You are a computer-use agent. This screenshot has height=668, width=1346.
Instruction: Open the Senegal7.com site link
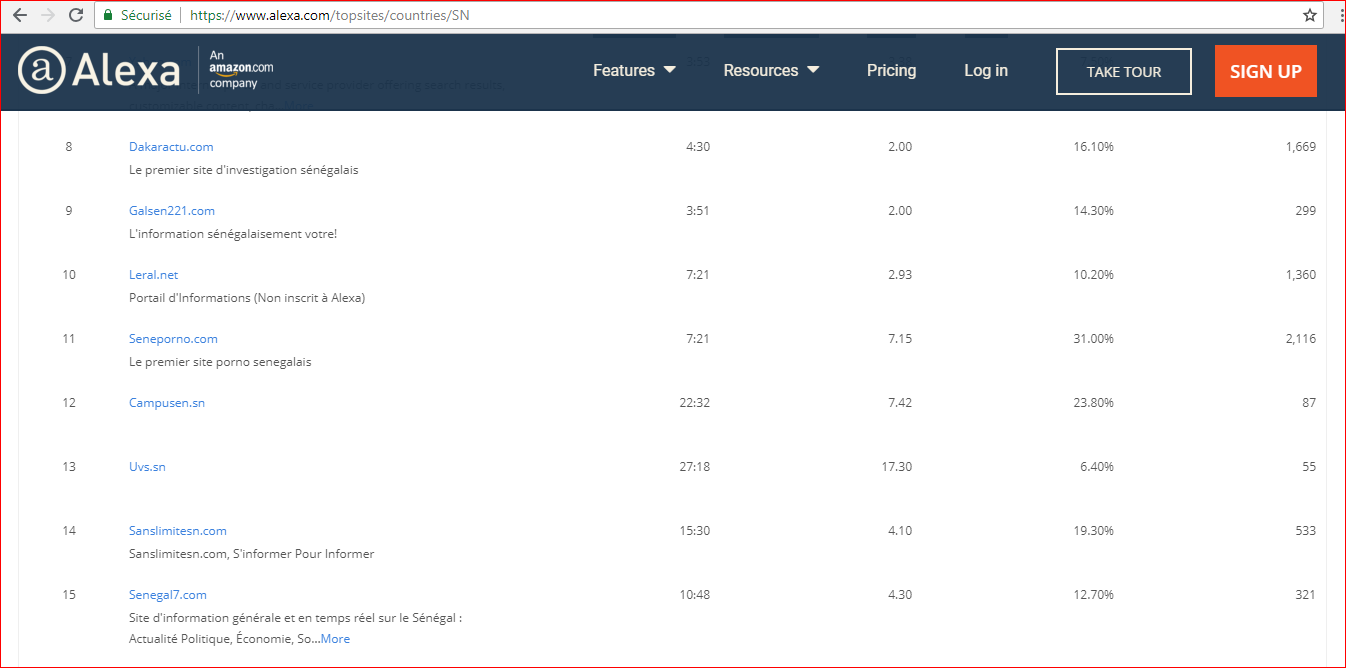pyautogui.click(x=168, y=595)
